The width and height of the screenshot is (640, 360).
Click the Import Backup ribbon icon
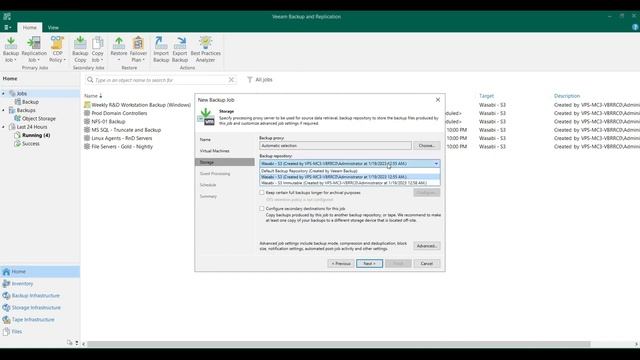(x=161, y=49)
